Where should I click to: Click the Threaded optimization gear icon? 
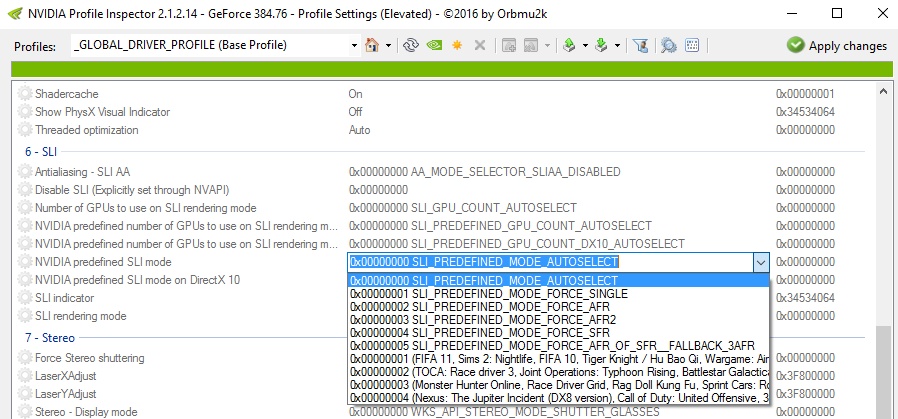(25, 130)
